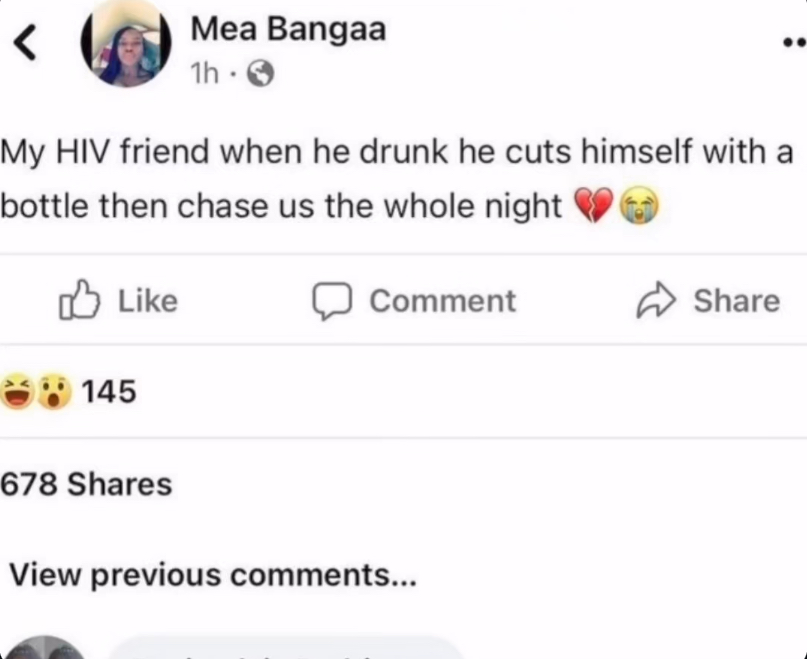Screen dimensions: 807x659
Task: View the 678 Shares list
Action: click(x=86, y=485)
